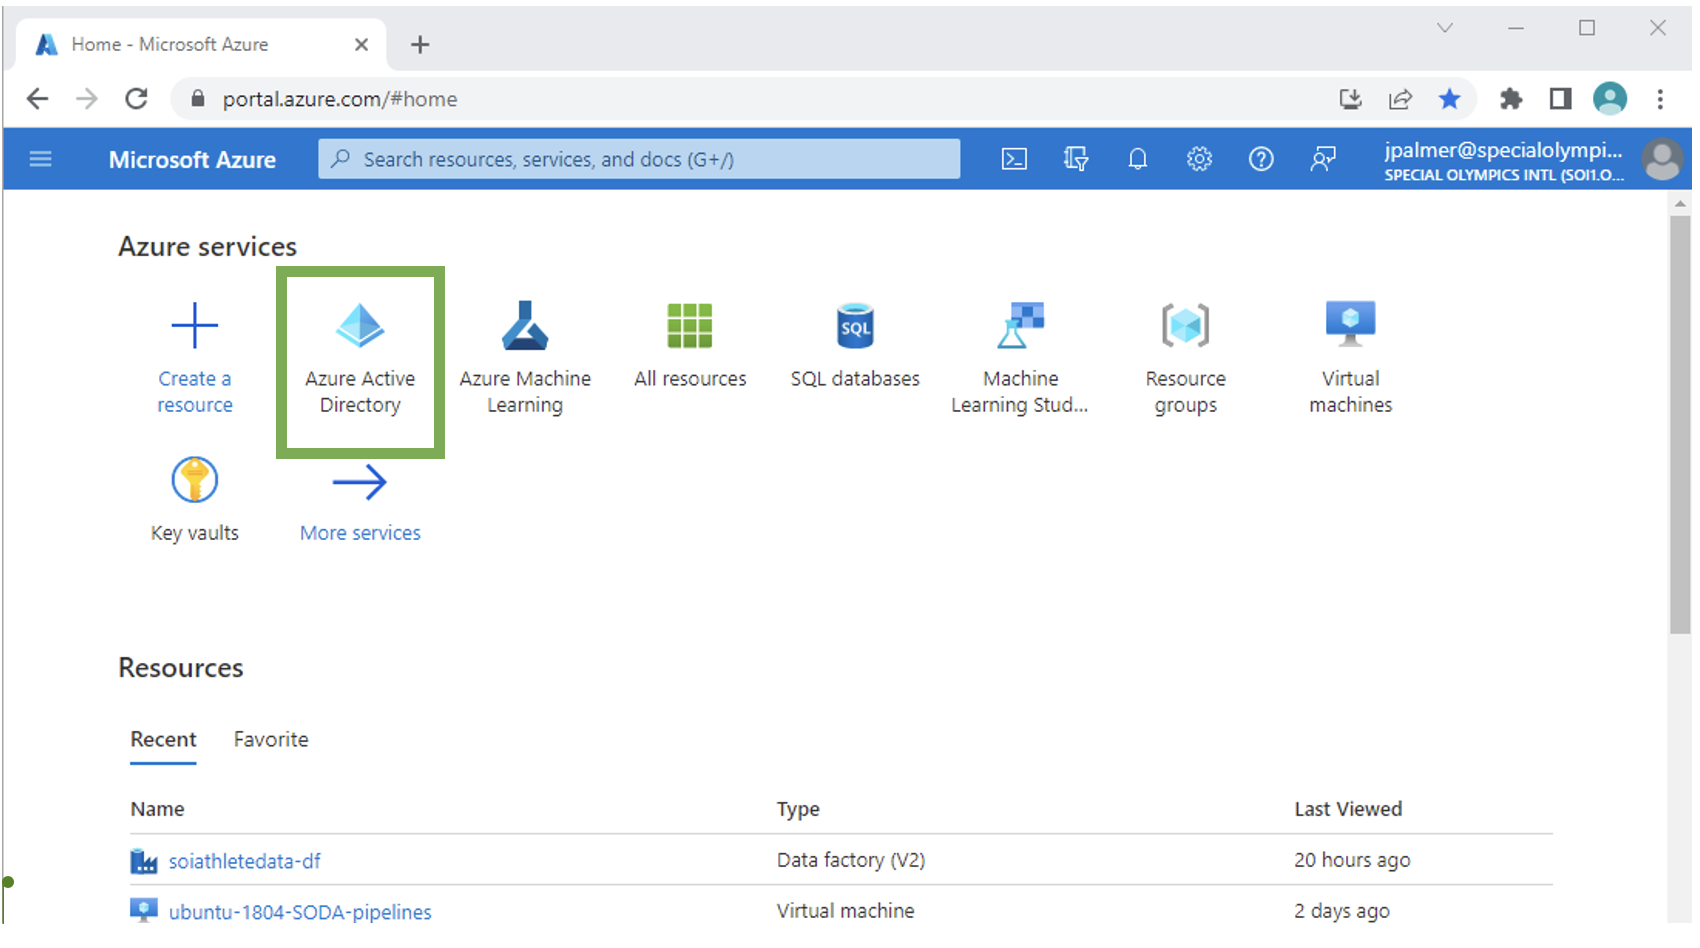Click the jpalmer account name
Viewport: 1700px width, 948px height.
(x=1503, y=150)
